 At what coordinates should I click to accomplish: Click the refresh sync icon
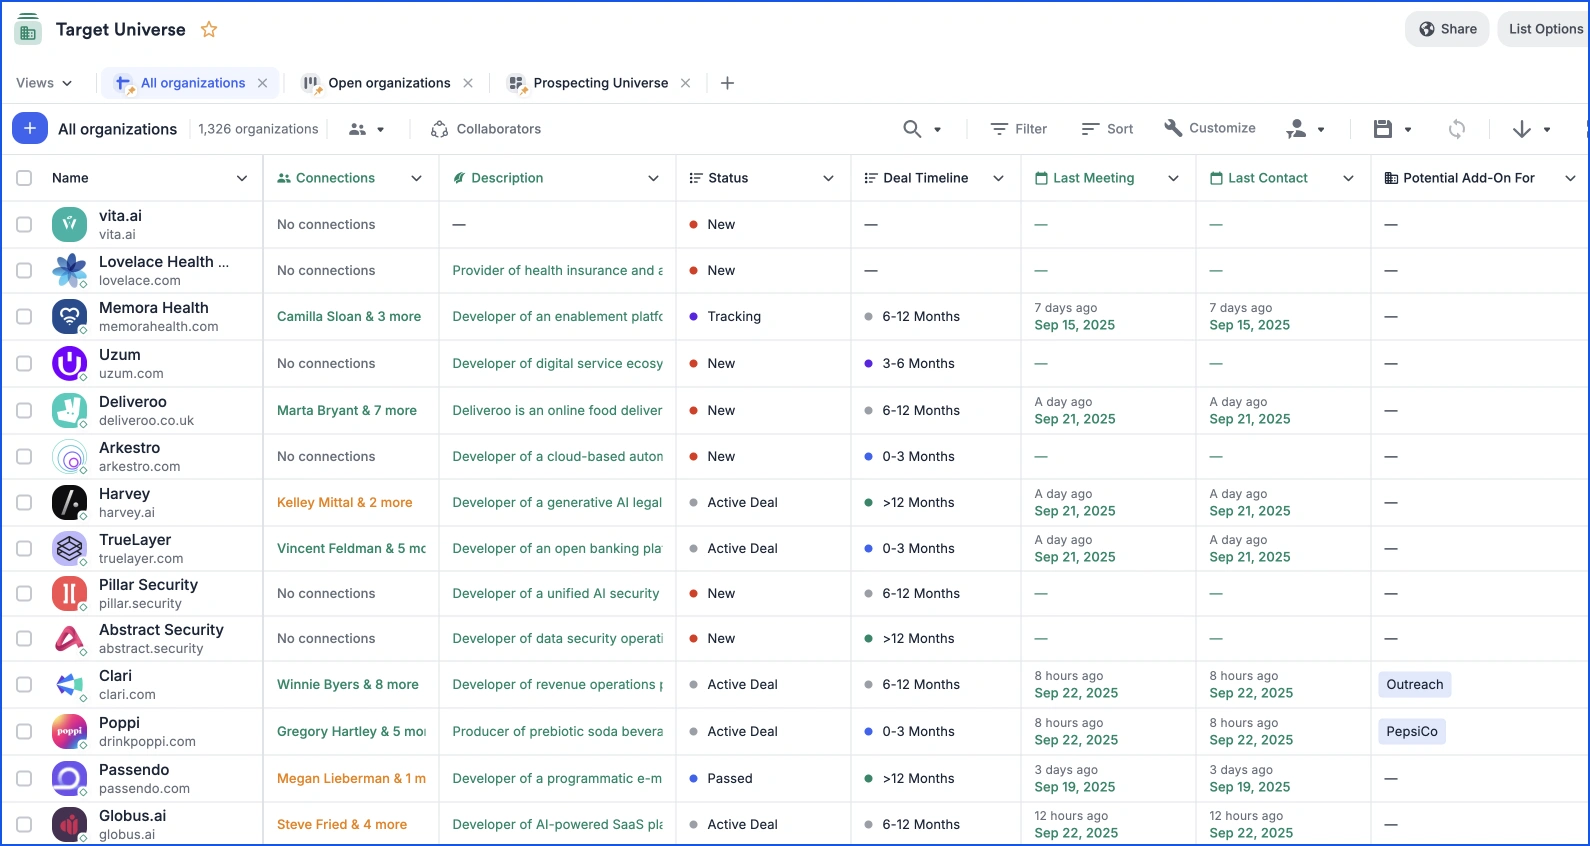[x=1457, y=129]
